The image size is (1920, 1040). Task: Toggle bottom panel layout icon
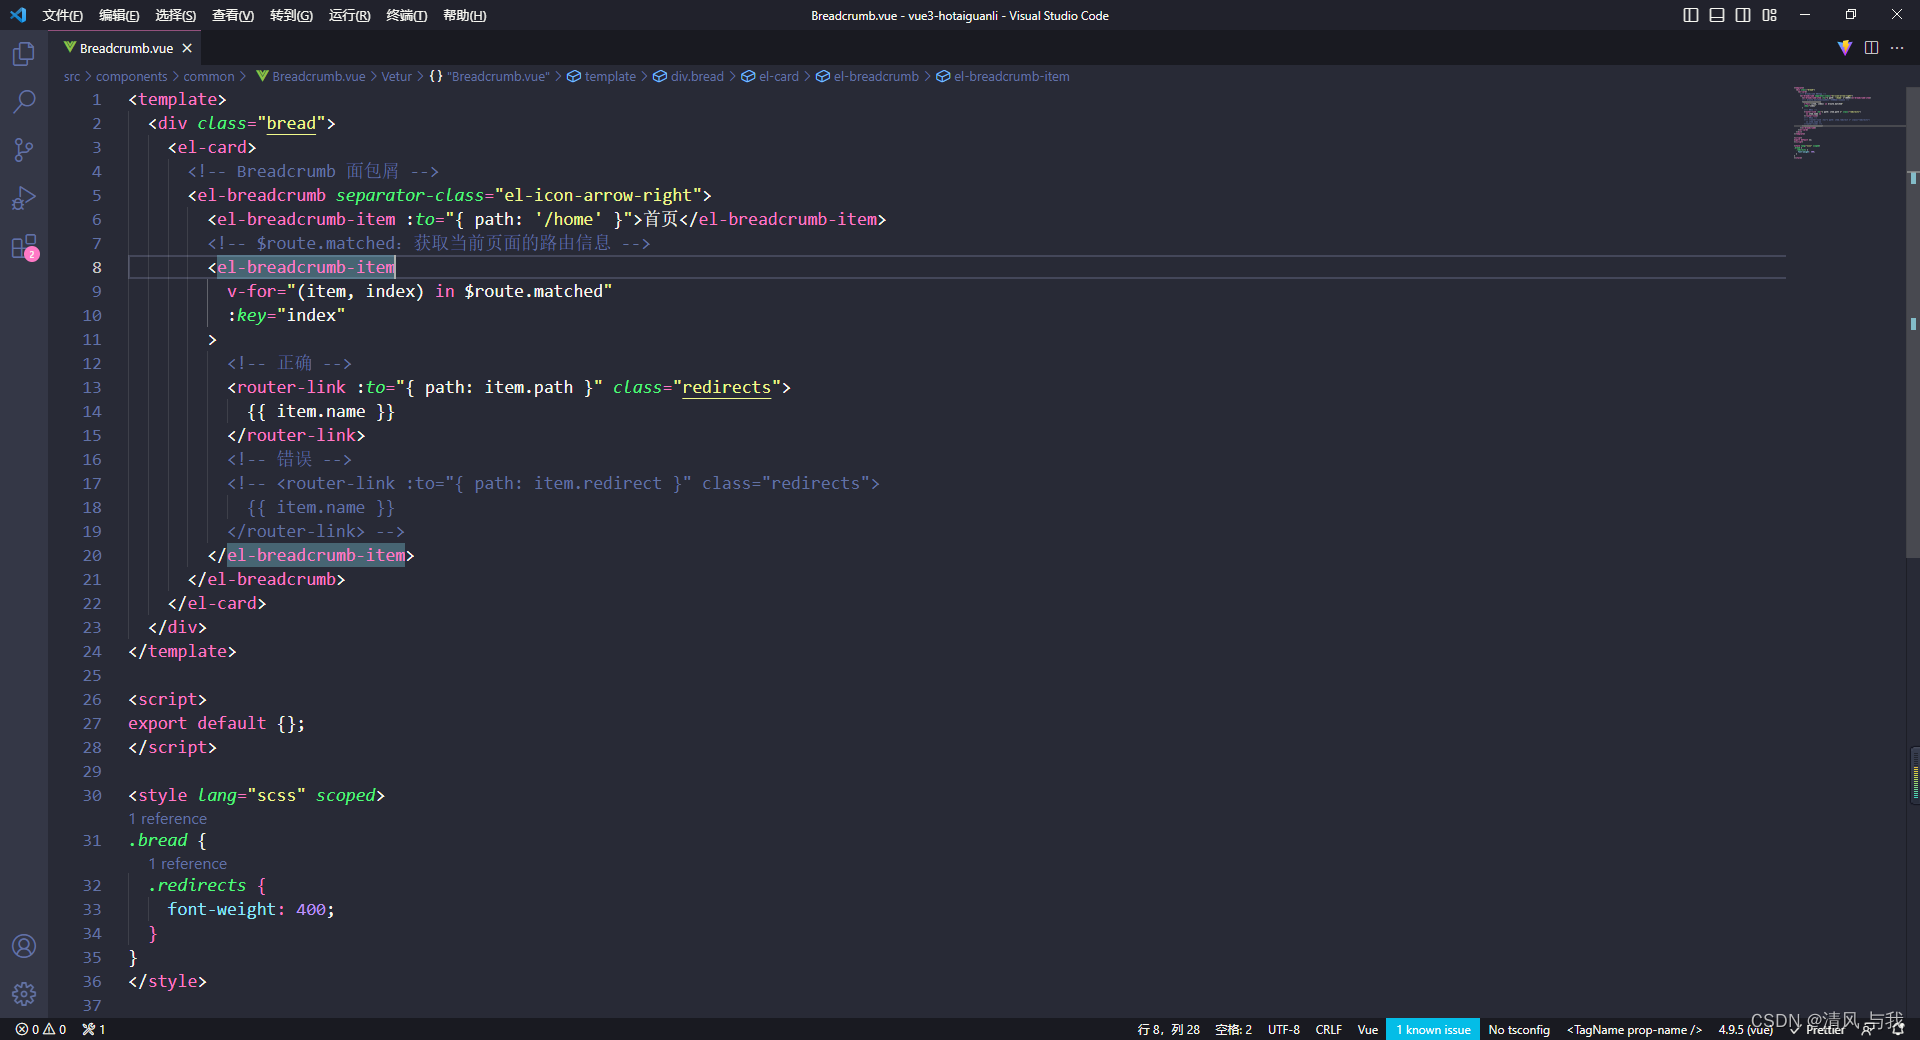1717,15
